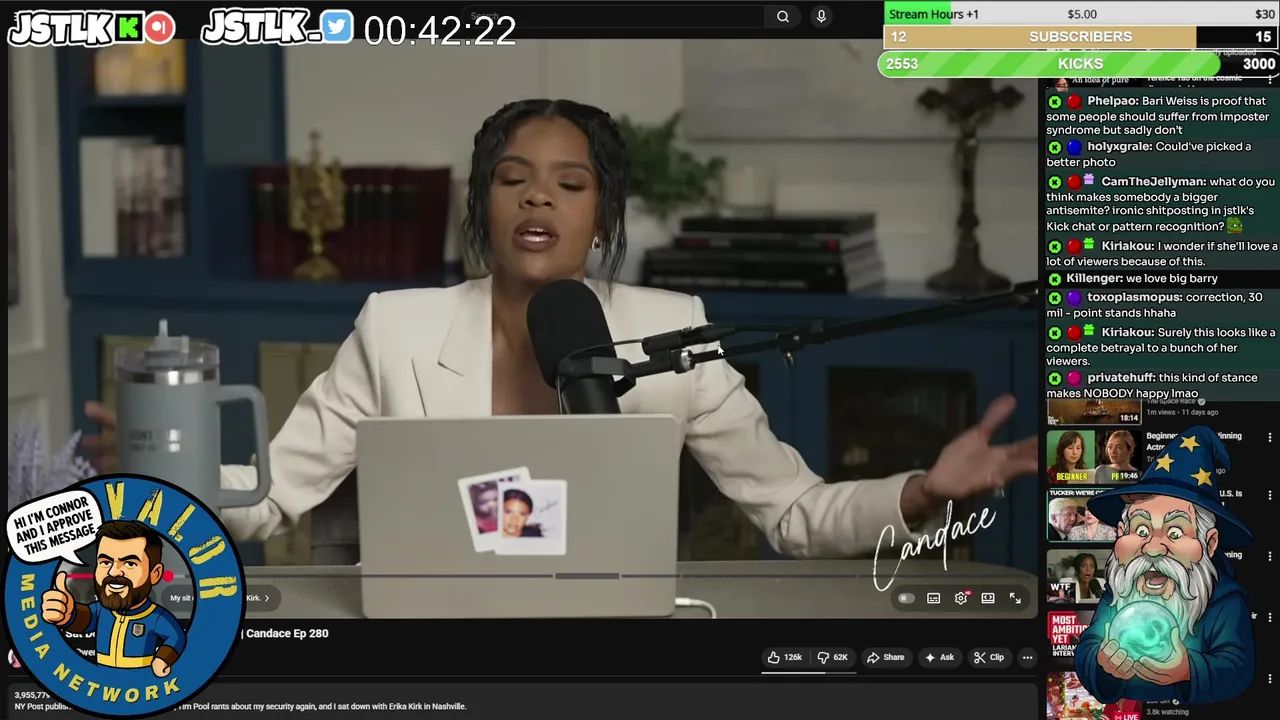Image resolution: width=1280 pixels, height=720 pixels.
Task: Open Beginner 19:46 video thumbnail
Action: [1093, 456]
